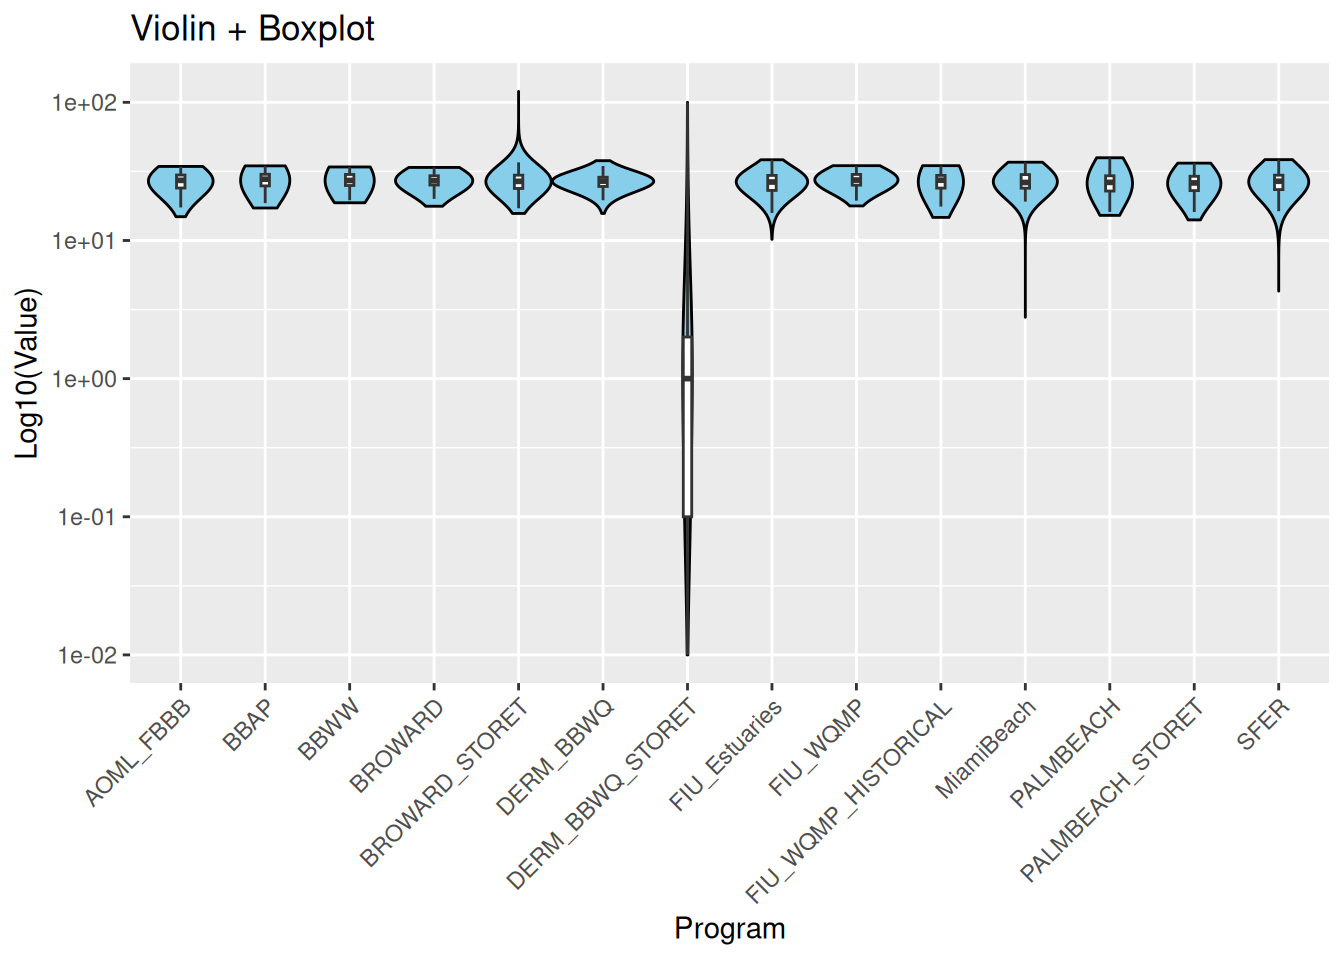The height and width of the screenshot is (960, 1344).
Task: Click the BROWARD x-axis label
Action: 397,746
